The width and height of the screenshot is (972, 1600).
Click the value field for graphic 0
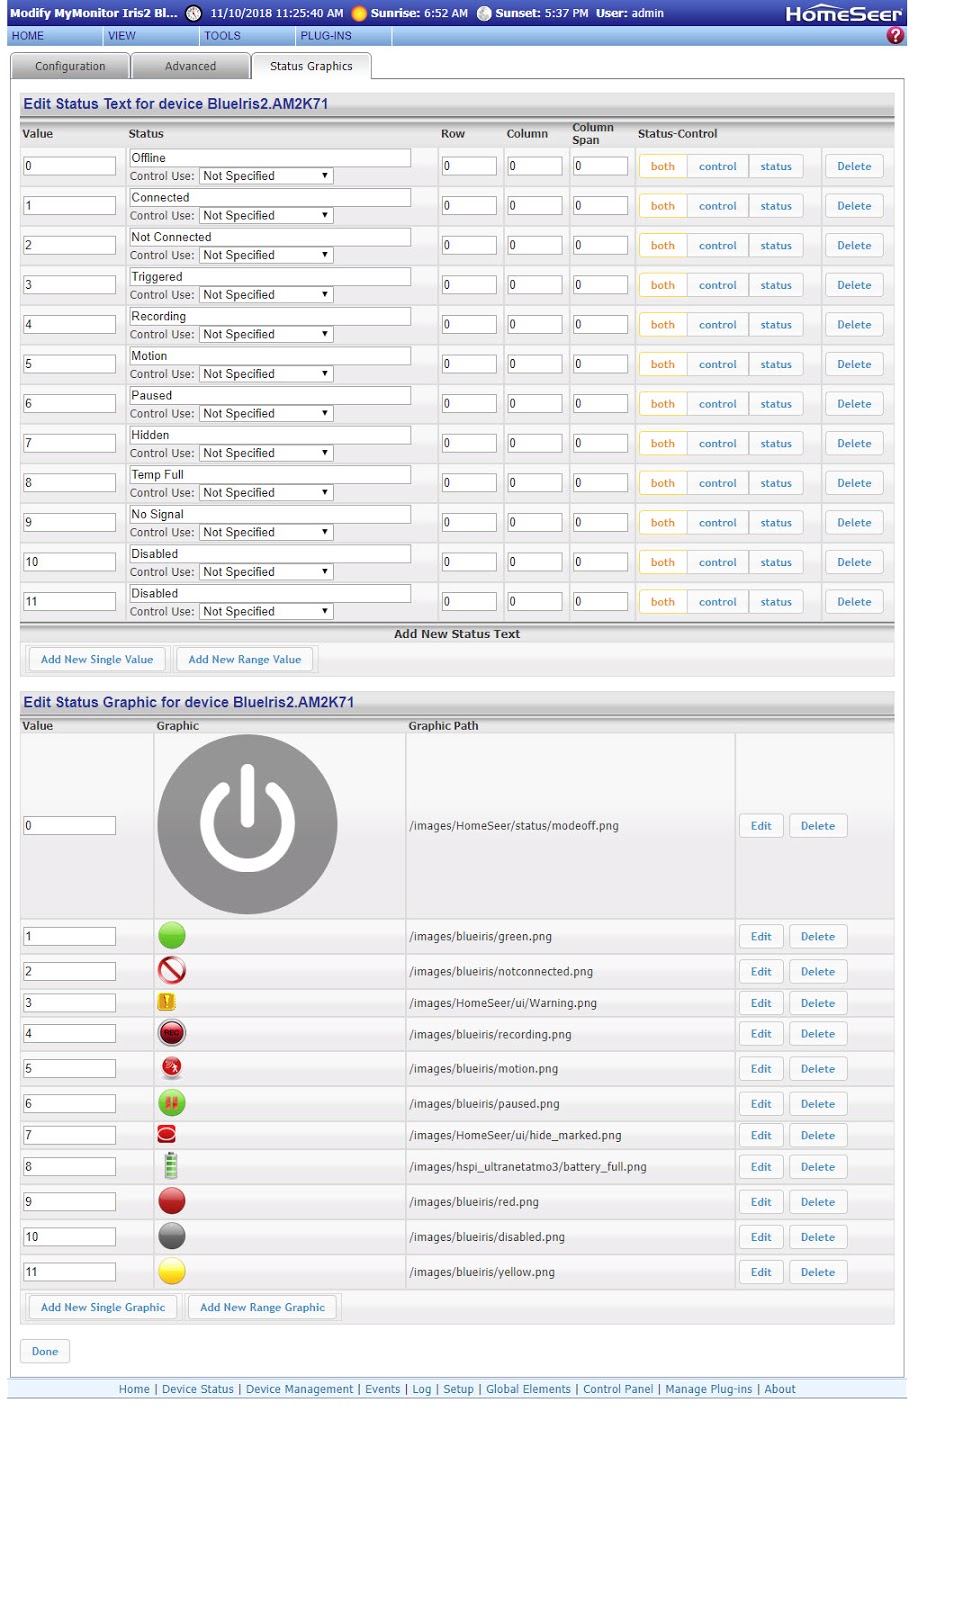click(69, 826)
